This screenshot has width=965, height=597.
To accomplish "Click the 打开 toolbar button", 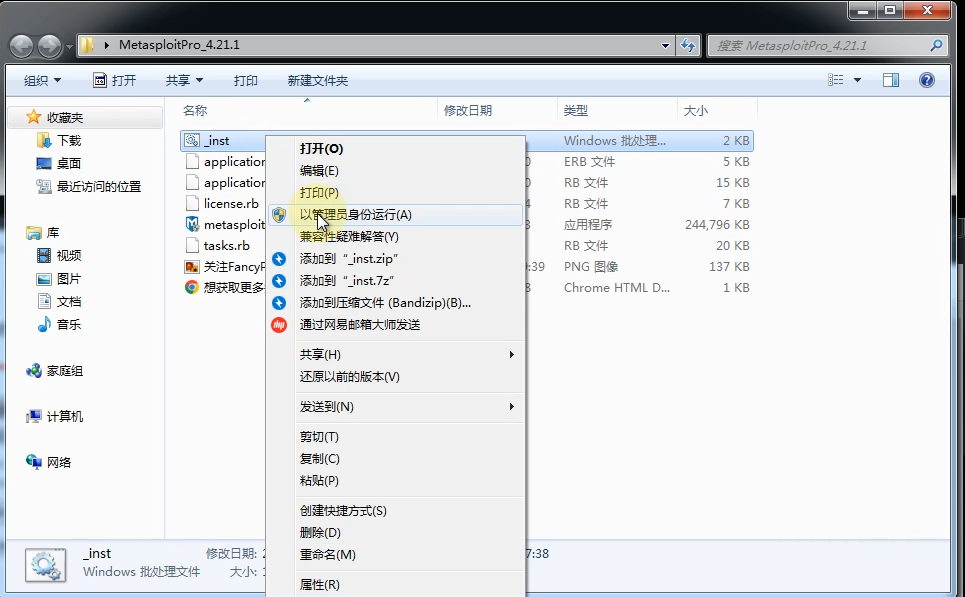I will coord(114,81).
